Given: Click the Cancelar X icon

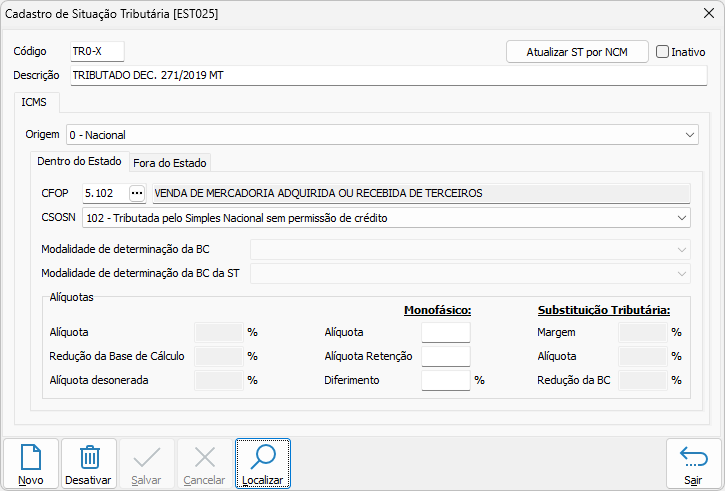Looking at the screenshot, I should [204, 457].
